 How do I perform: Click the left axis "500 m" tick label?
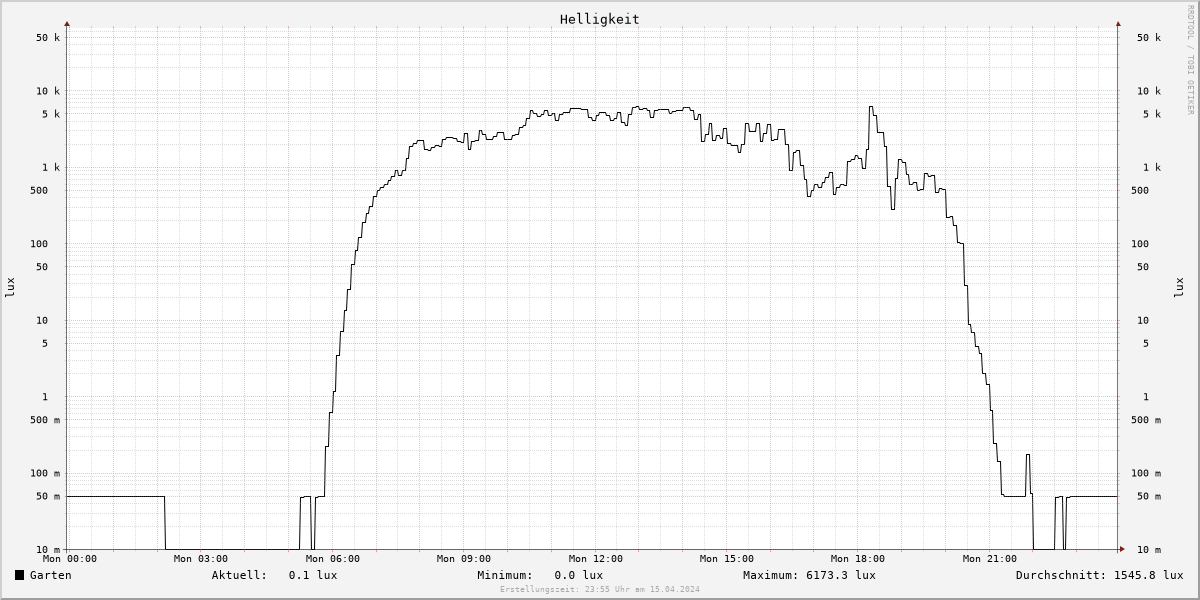coord(46,420)
